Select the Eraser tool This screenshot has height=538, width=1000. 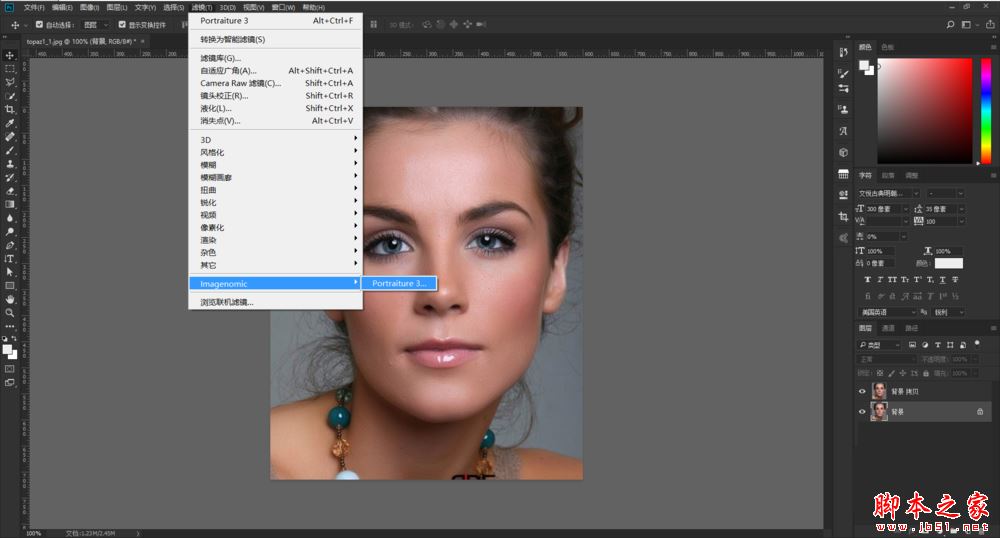tap(10, 191)
